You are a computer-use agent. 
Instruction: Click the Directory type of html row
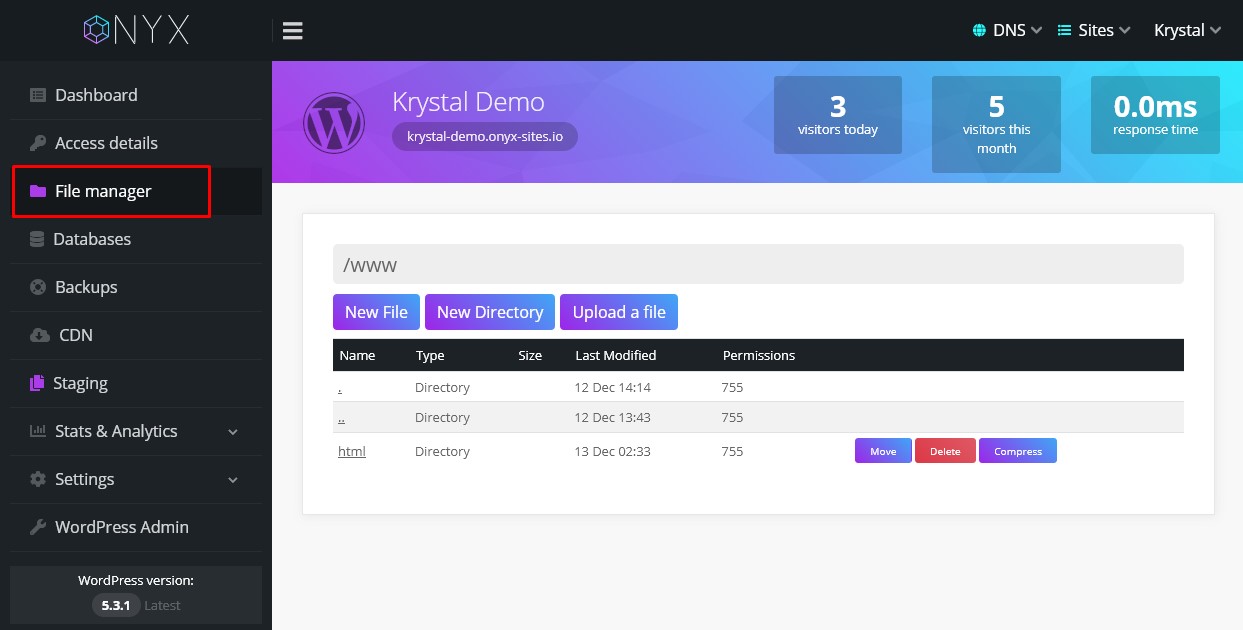coord(442,451)
